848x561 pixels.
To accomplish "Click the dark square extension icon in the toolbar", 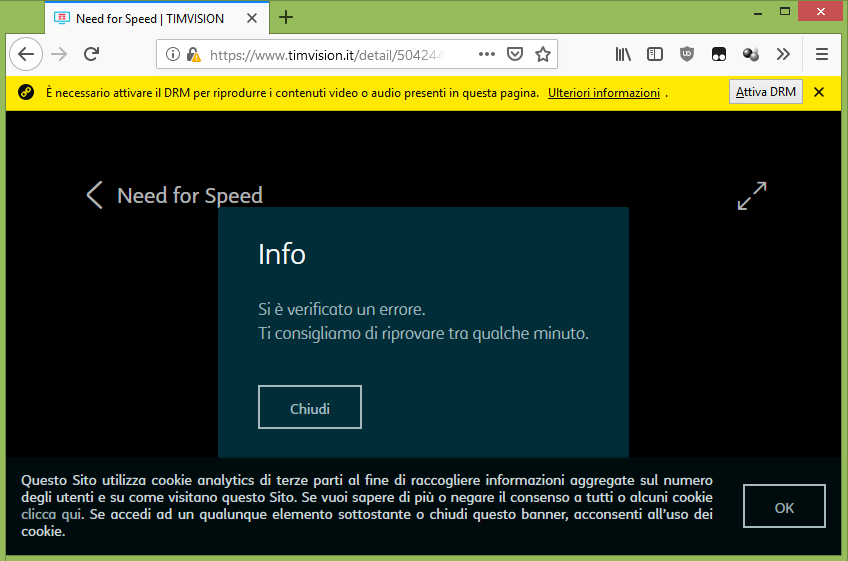I will click(719, 54).
